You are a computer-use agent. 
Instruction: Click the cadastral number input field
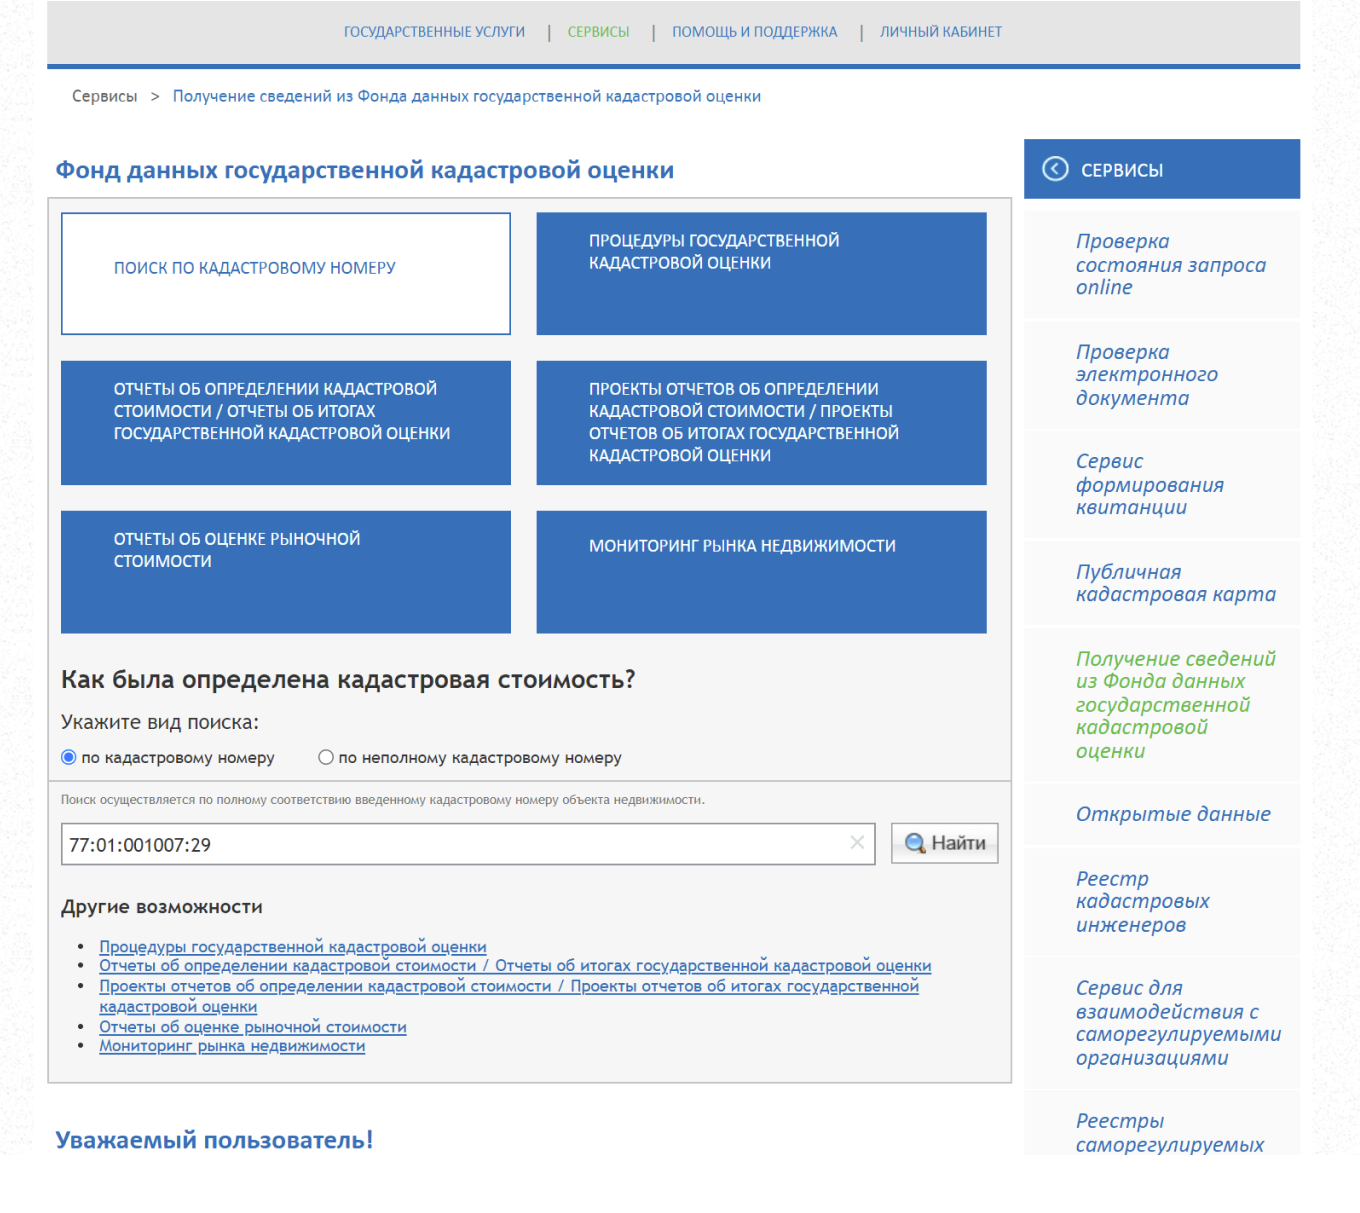450,844
